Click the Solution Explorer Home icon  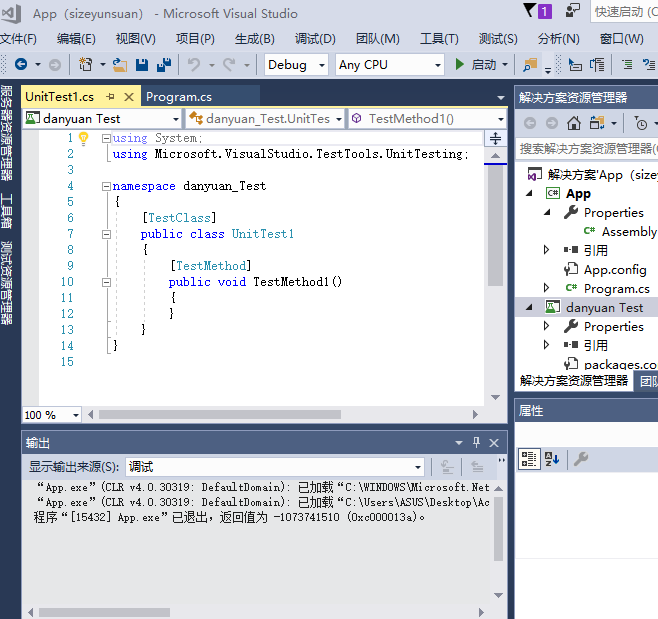[x=574, y=123]
